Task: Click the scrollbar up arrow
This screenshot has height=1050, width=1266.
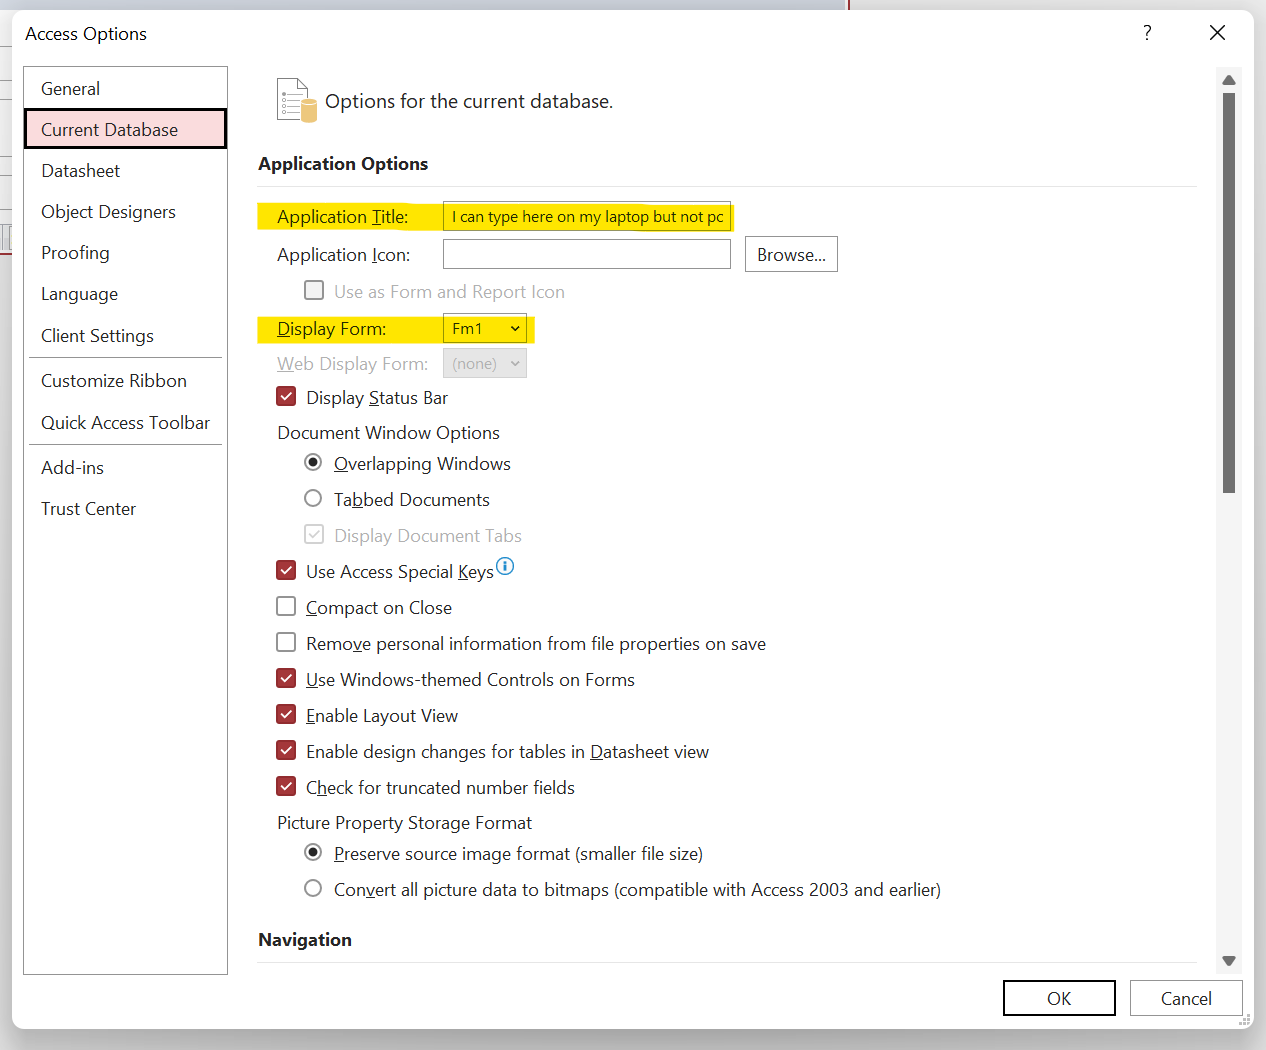Action: (1229, 80)
